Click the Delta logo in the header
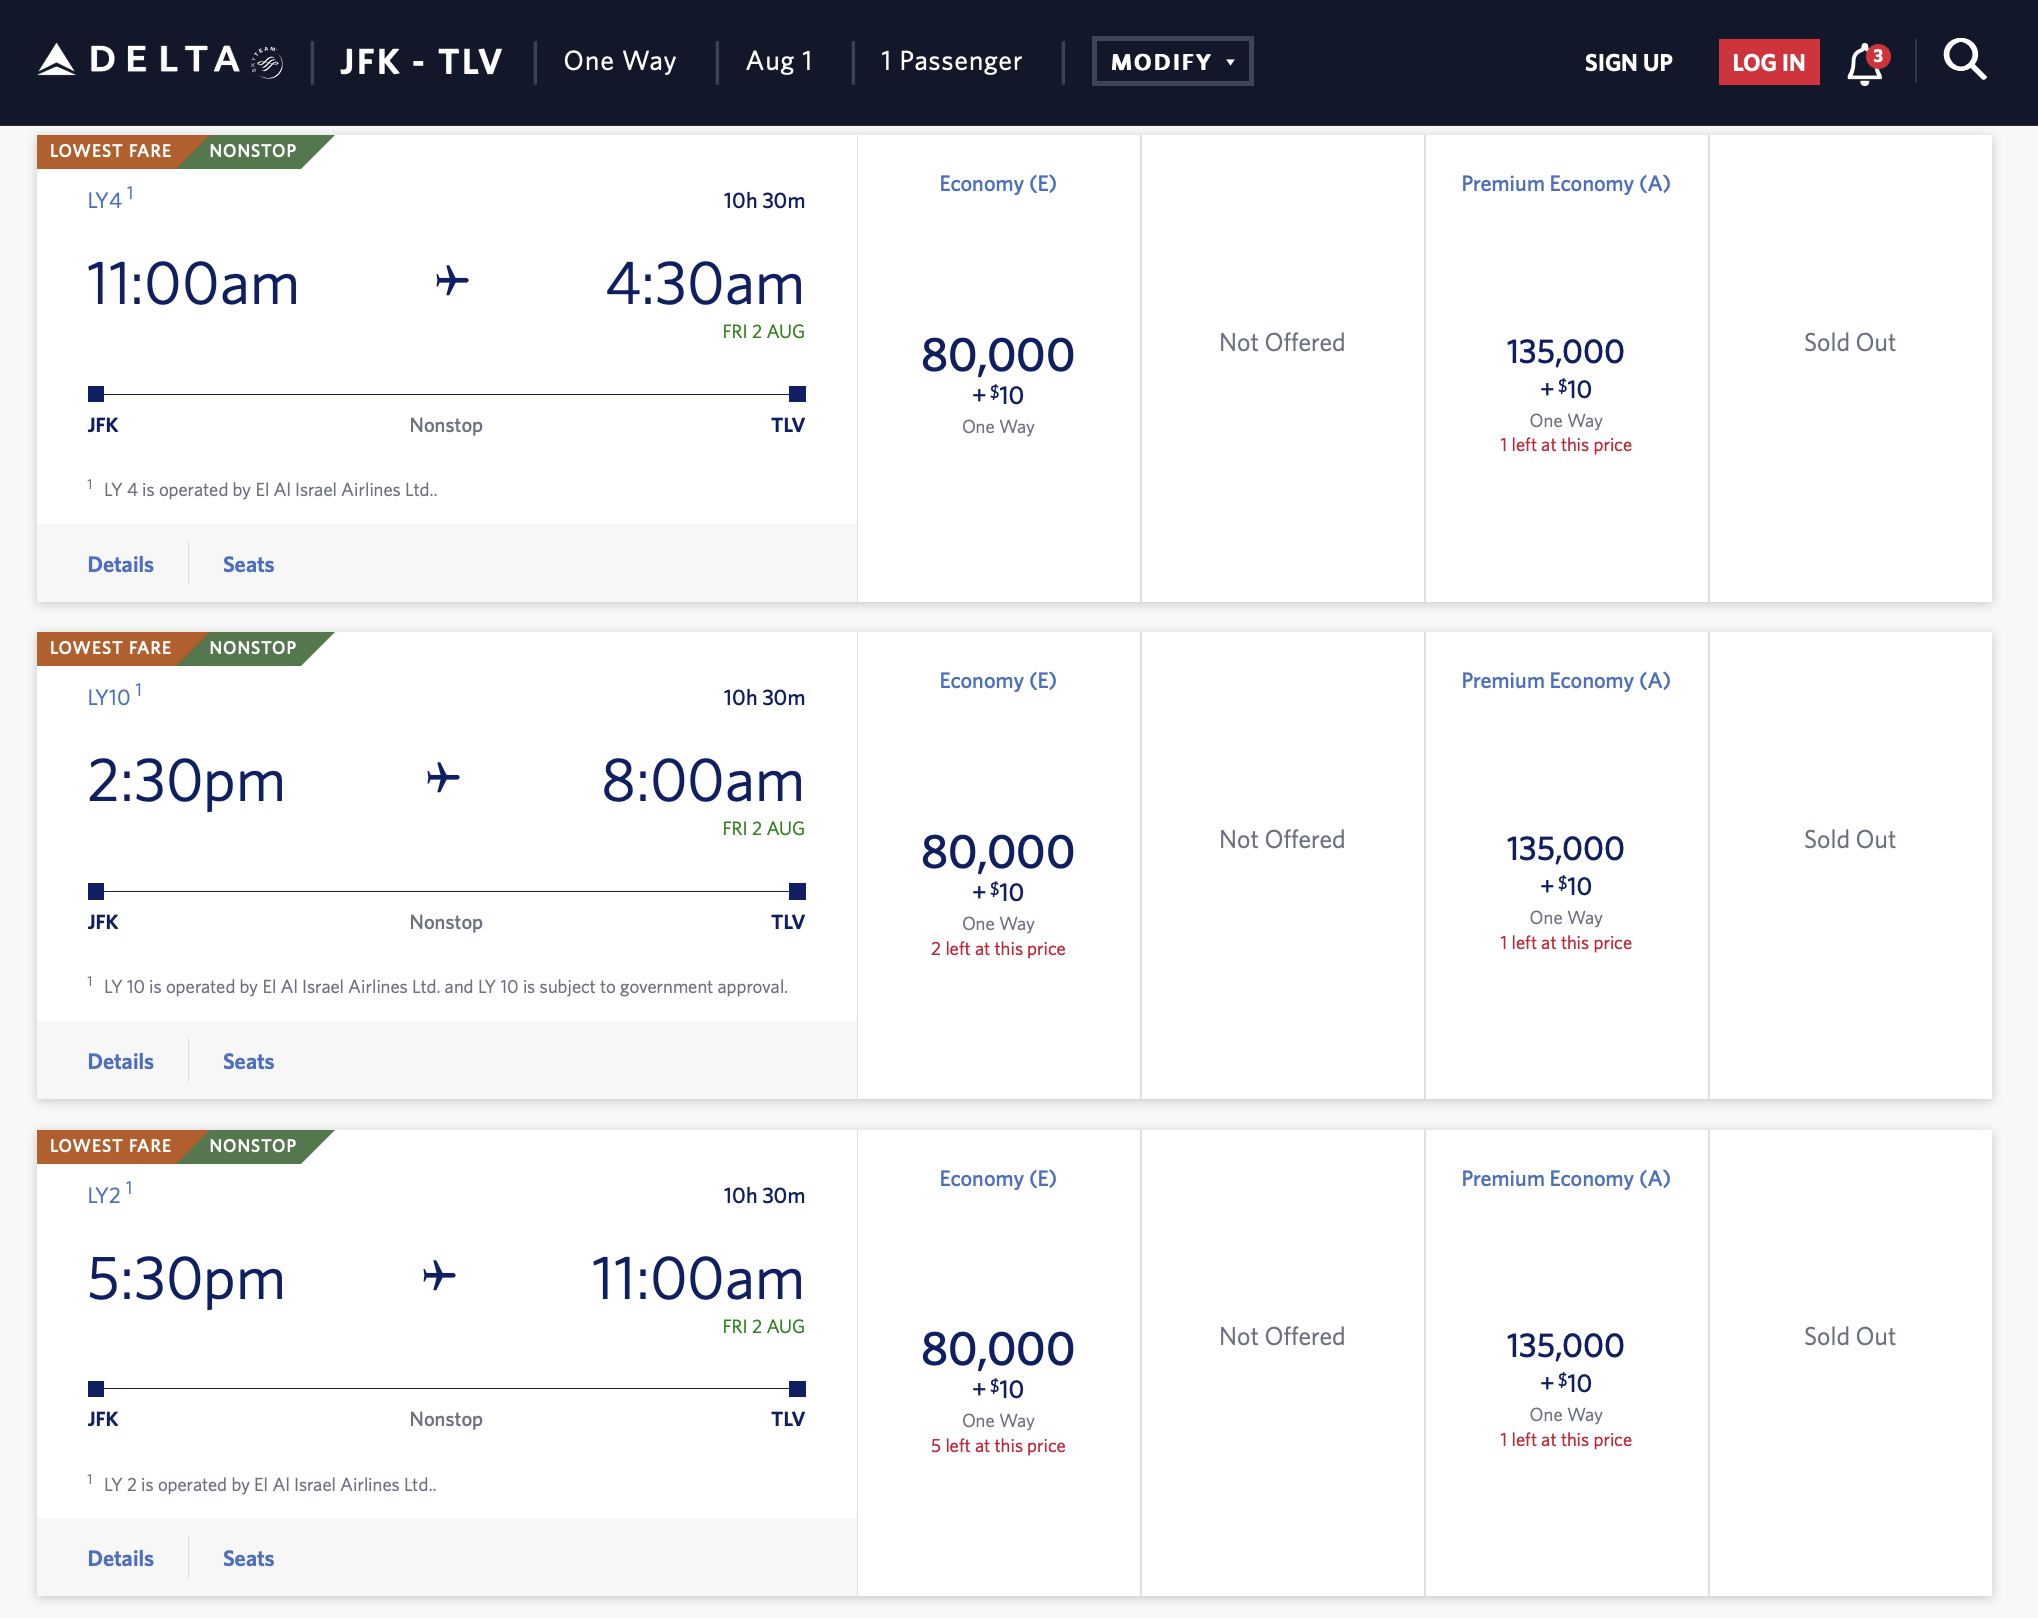 pos(160,61)
